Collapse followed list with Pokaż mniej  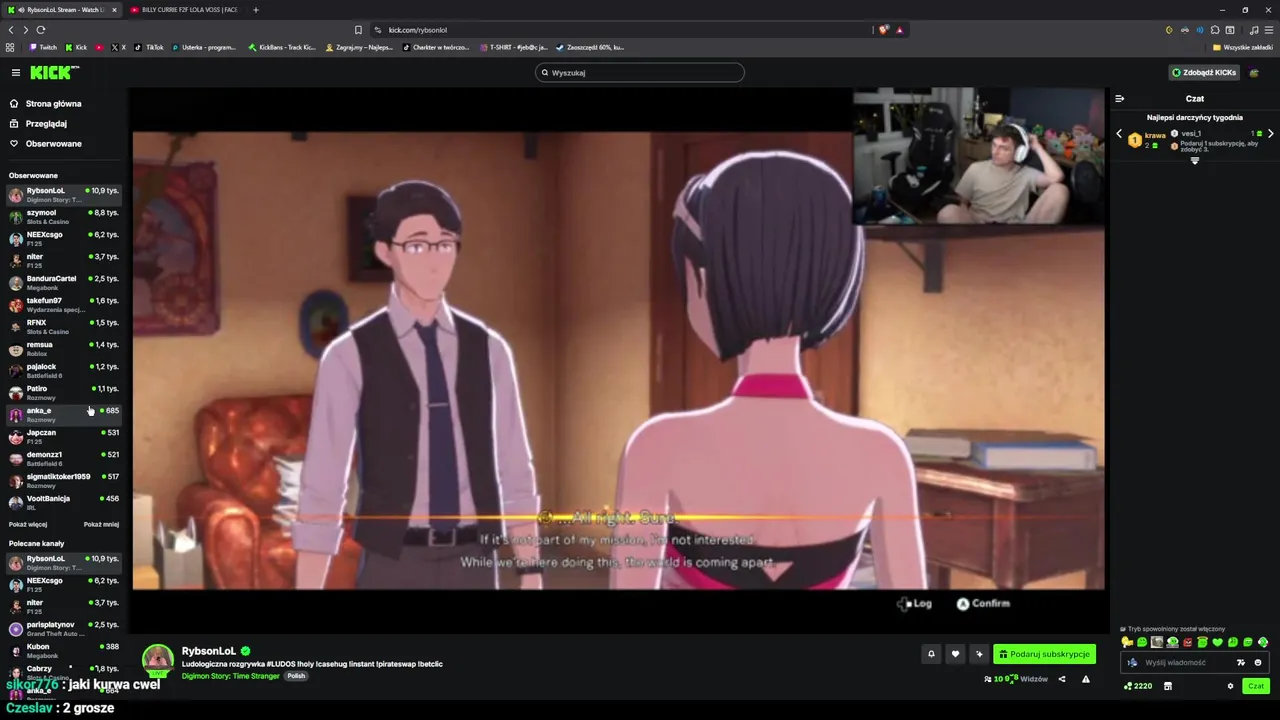[101, 524]
